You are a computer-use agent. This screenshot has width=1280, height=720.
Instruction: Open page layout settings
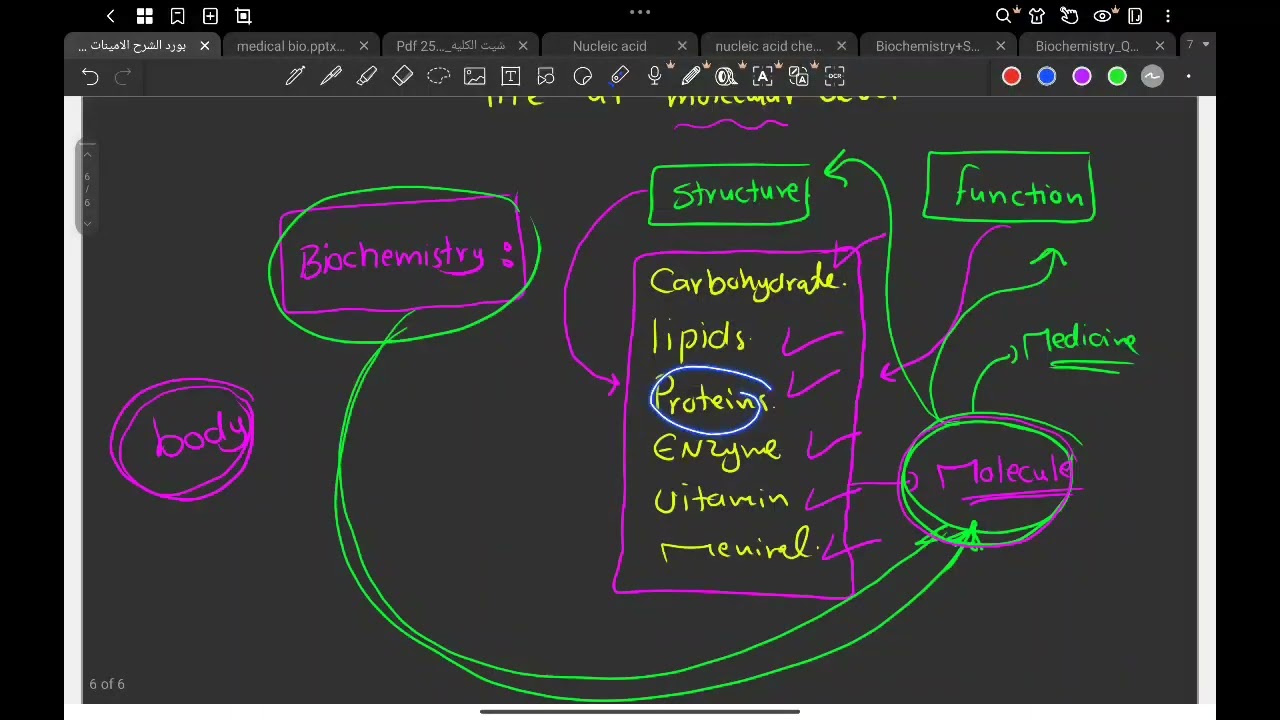tap(1135, 16)
